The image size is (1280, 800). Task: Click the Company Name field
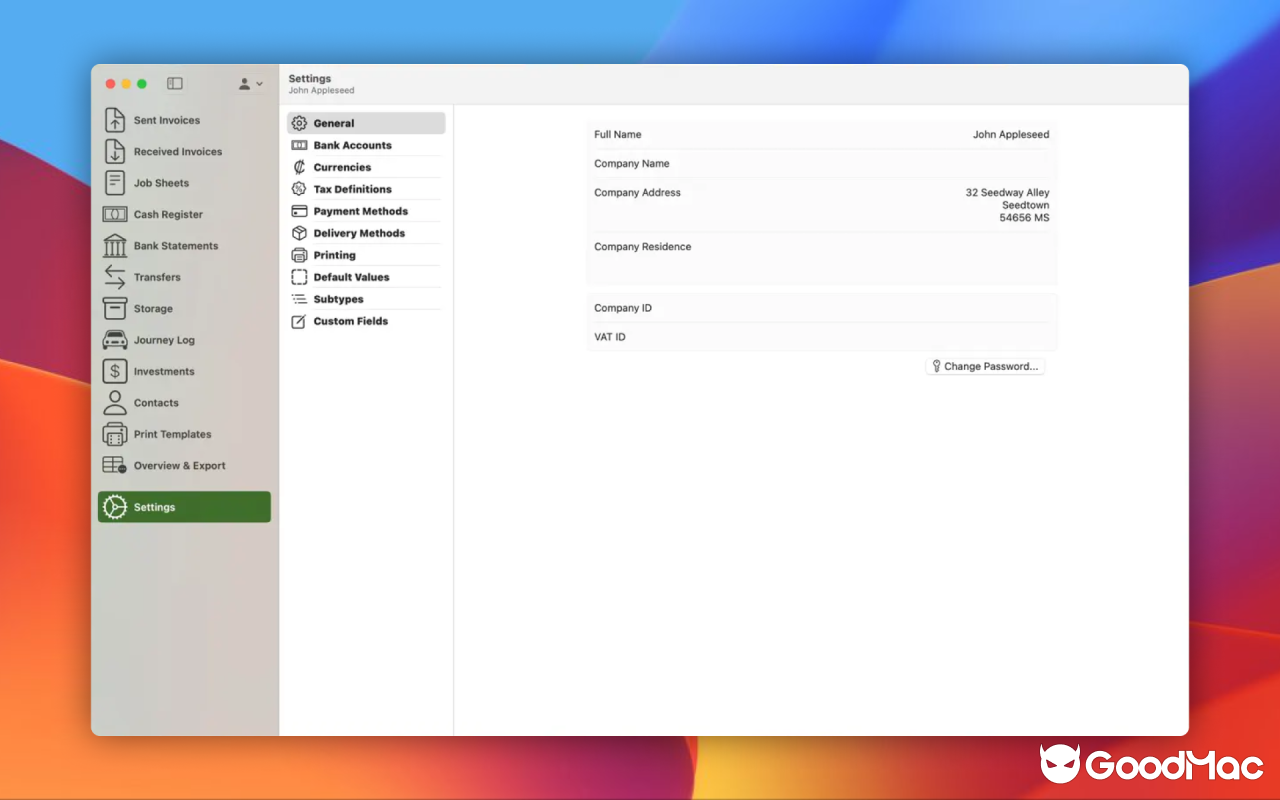(x=820, y=163)
